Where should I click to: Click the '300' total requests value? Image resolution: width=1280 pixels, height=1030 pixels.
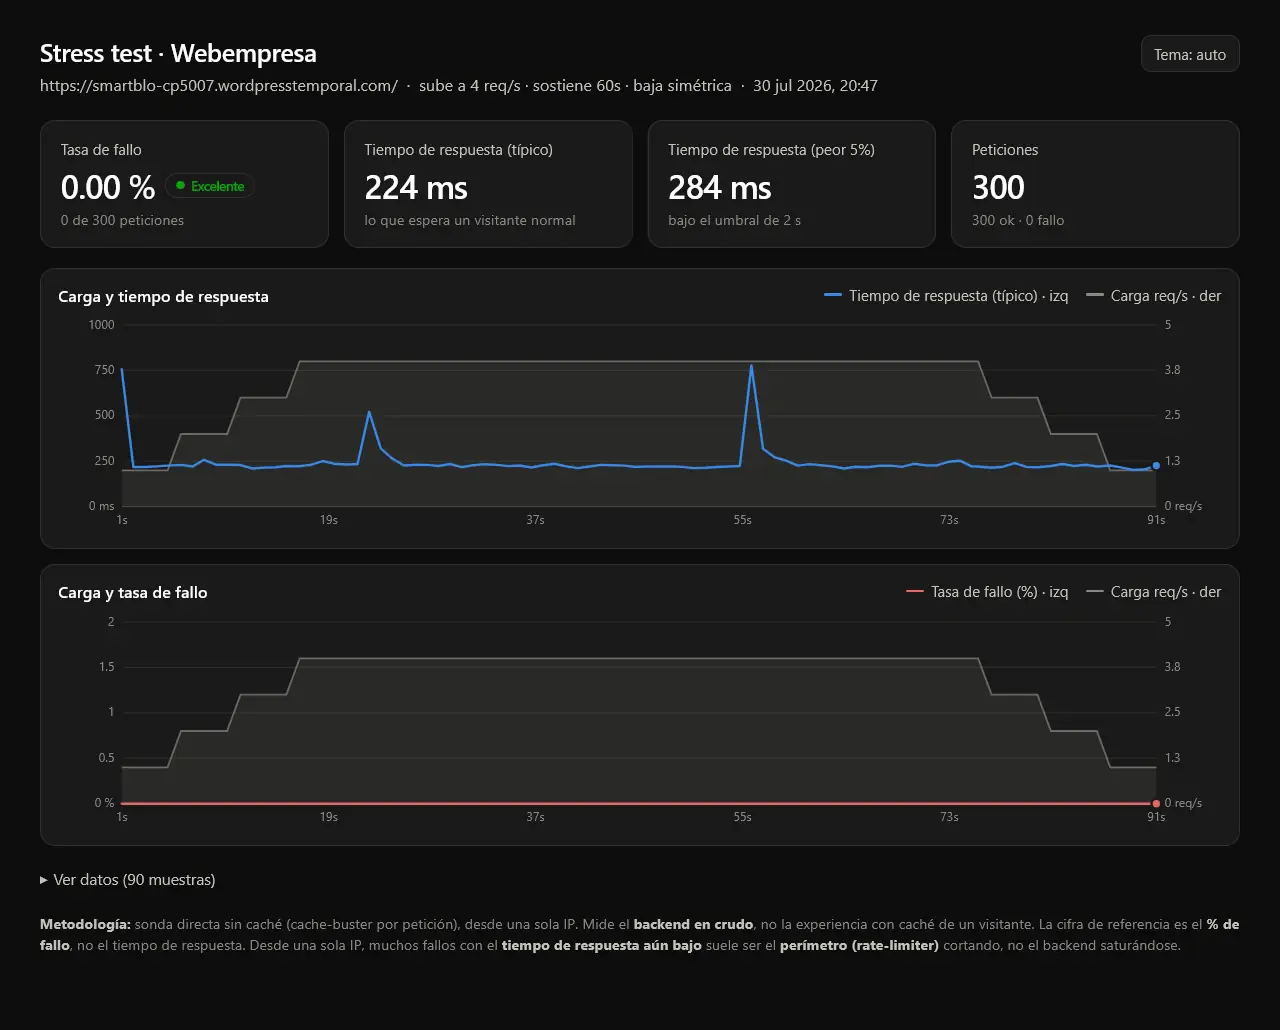coord(998,187)
